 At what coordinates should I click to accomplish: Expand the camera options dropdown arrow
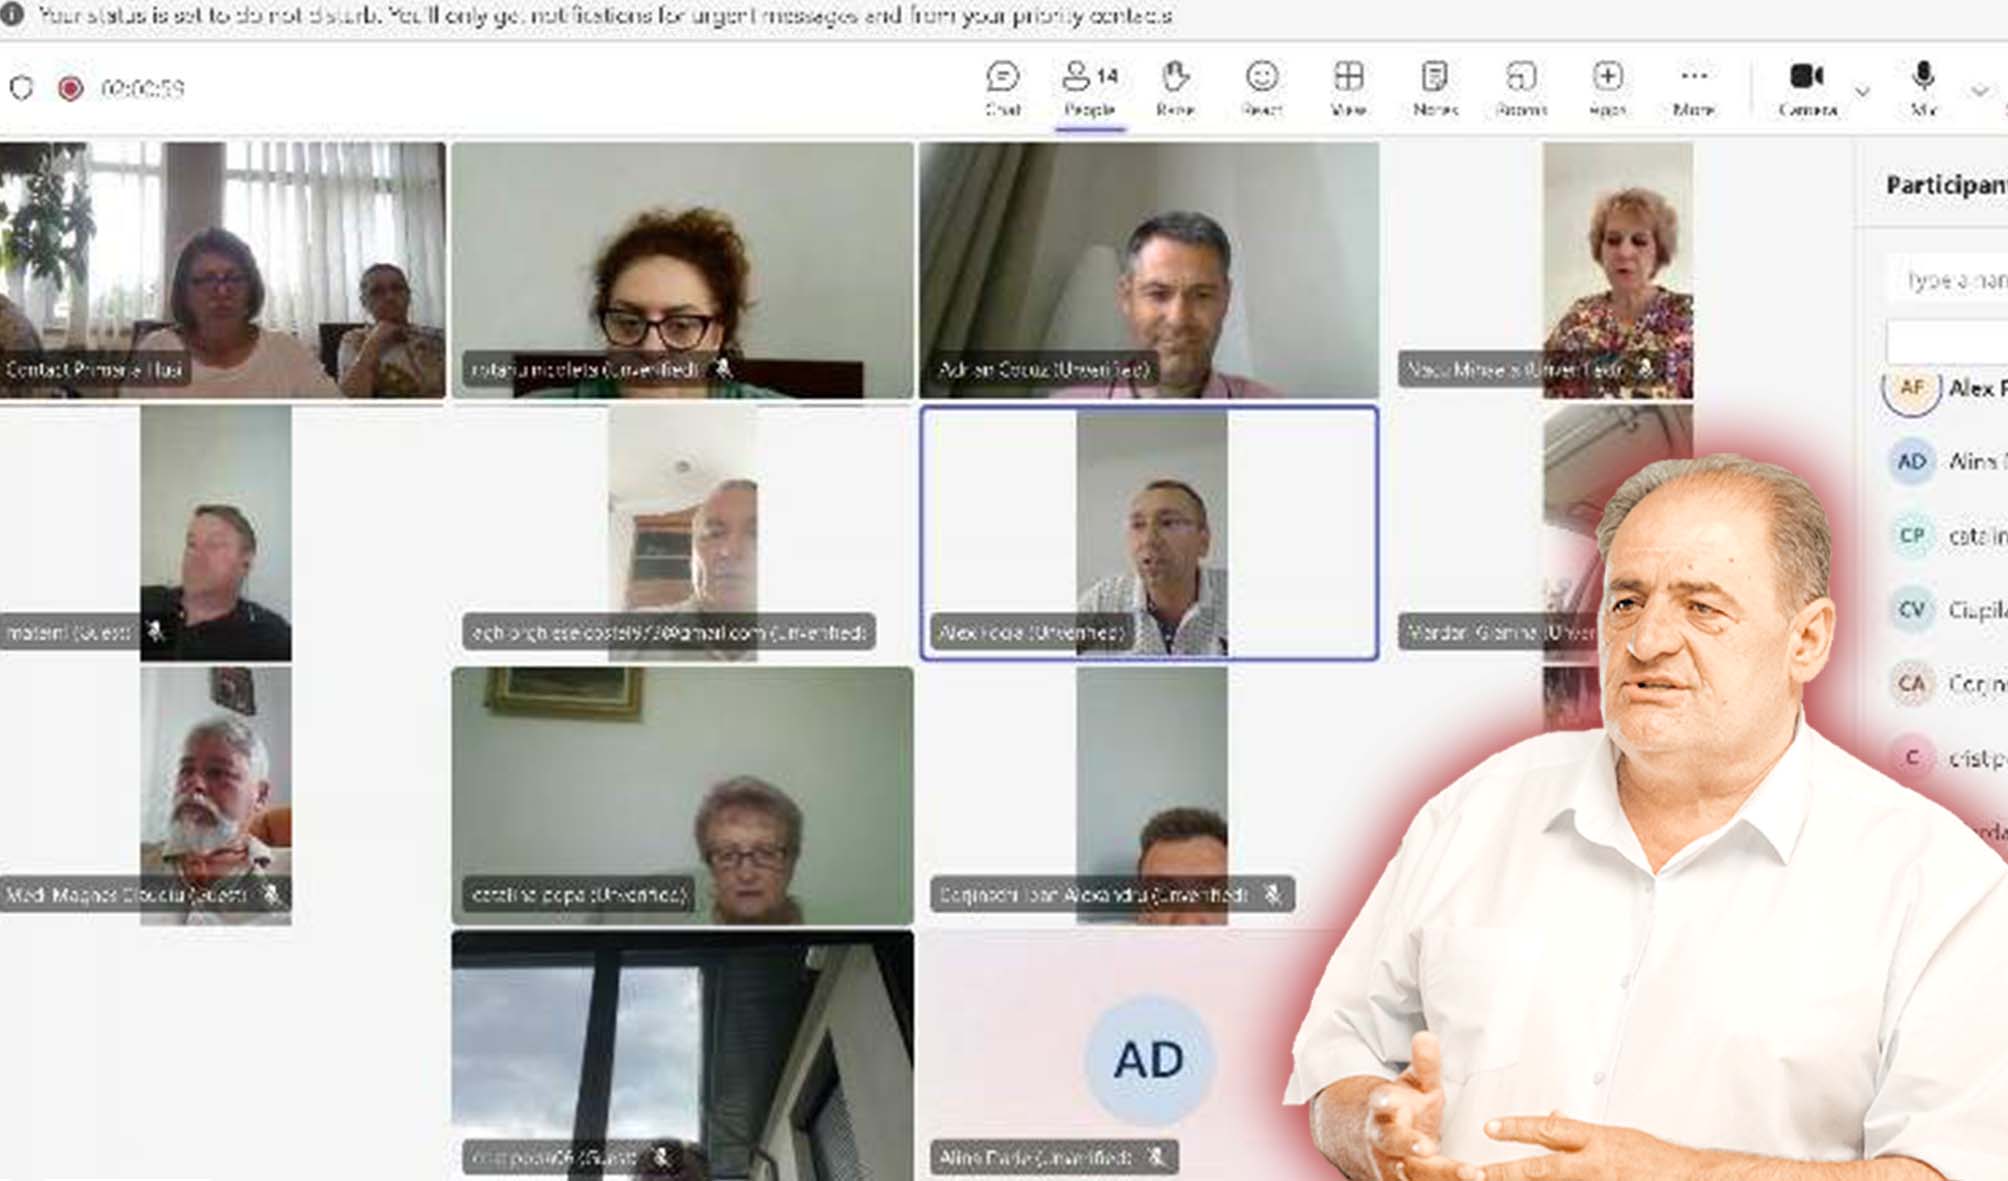(x=1862, y=91)
